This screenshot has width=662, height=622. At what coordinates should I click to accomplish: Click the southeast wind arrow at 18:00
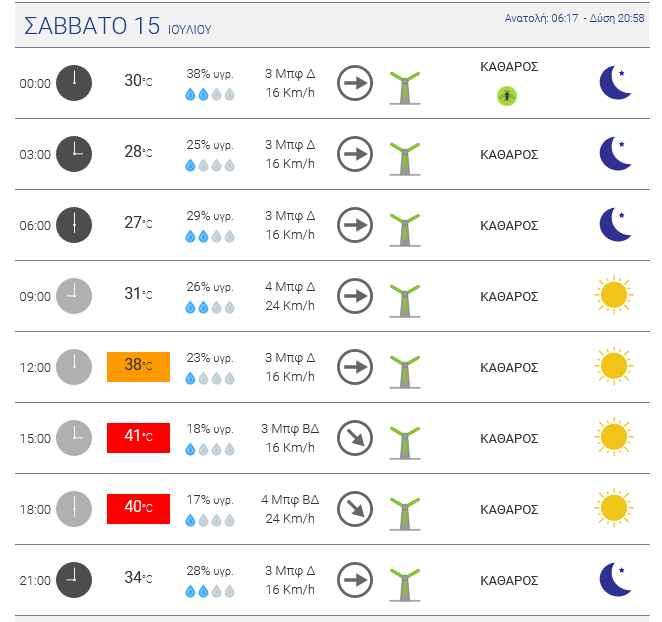tap(354, 509)
